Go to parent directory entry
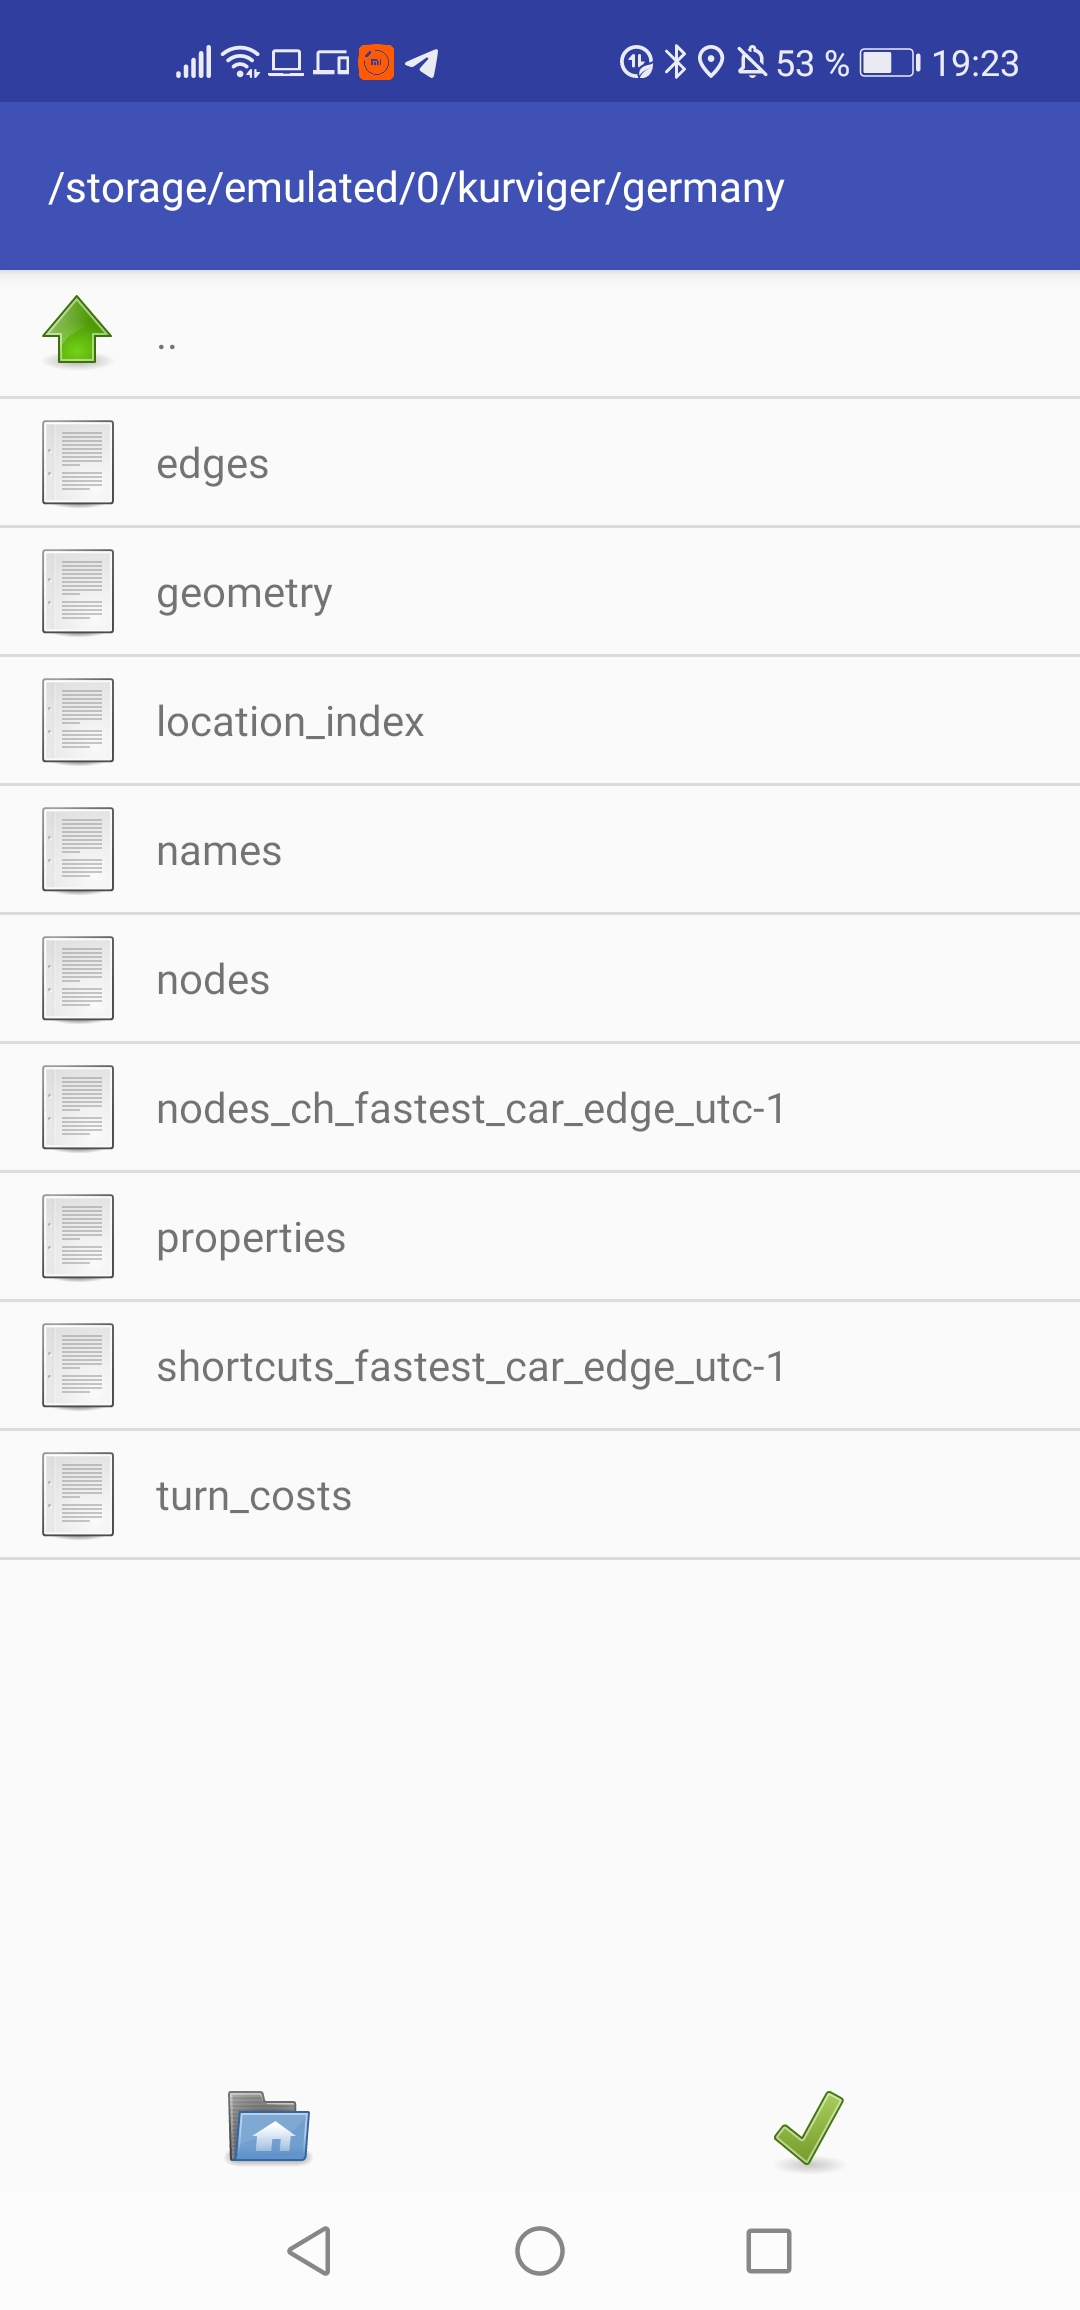This screenshot has width=1080, height=2310. click(540, 334)
